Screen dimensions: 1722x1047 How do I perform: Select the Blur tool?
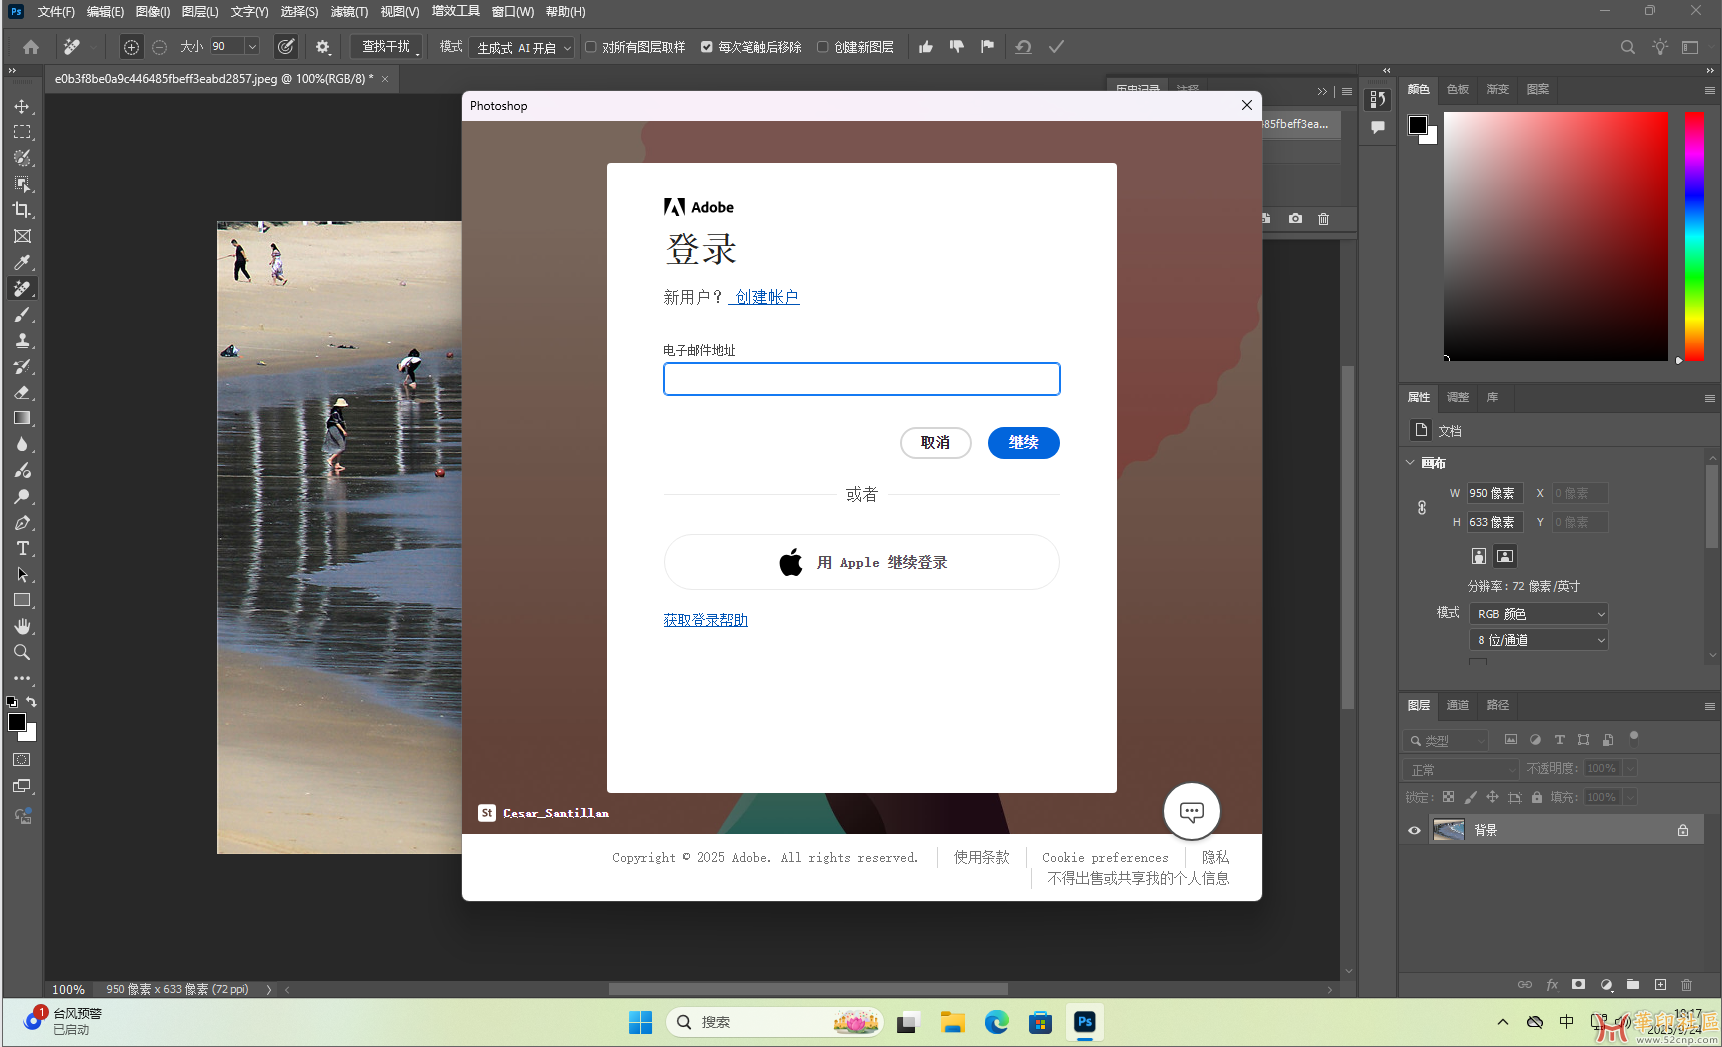click(x=22, y=444)
